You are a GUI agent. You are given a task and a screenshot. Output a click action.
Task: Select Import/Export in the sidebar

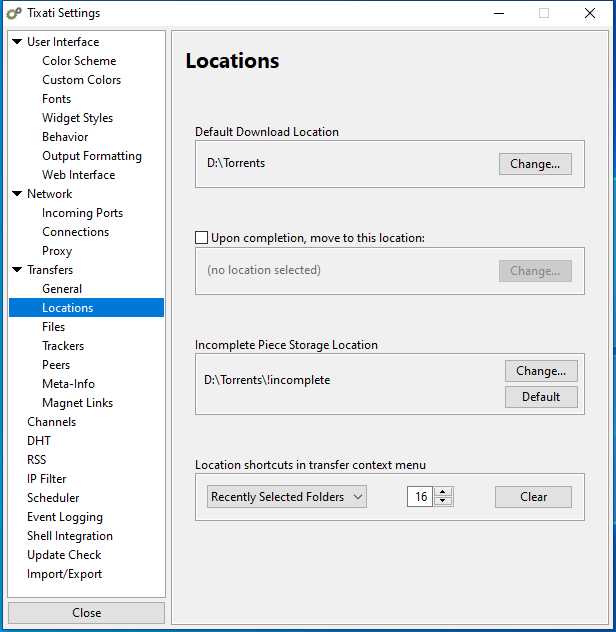64,574
